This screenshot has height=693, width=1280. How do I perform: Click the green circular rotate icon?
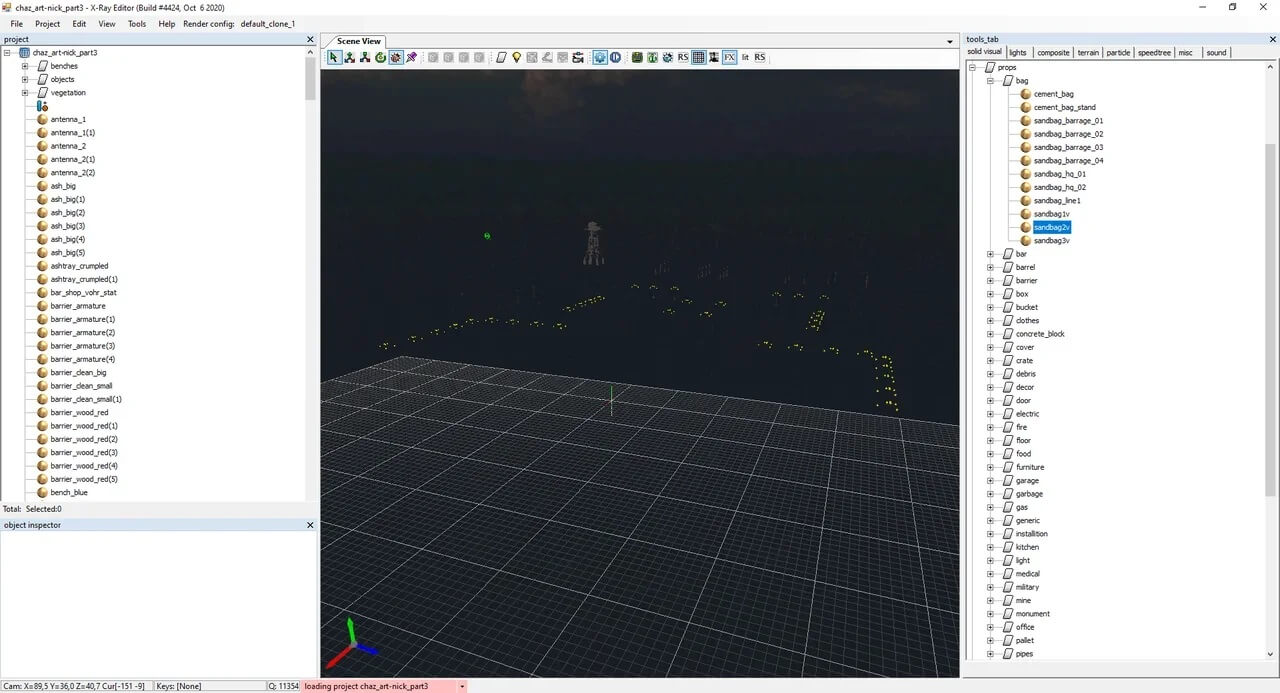[380, 58]
